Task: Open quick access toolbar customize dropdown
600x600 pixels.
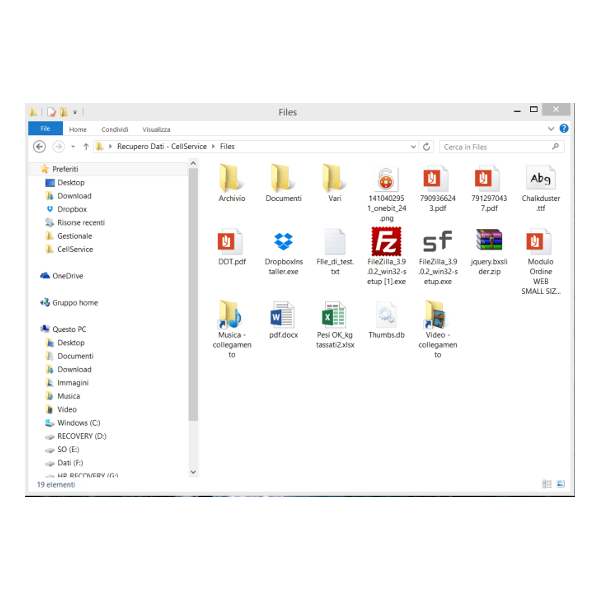Action: click(x=75, y=112)
